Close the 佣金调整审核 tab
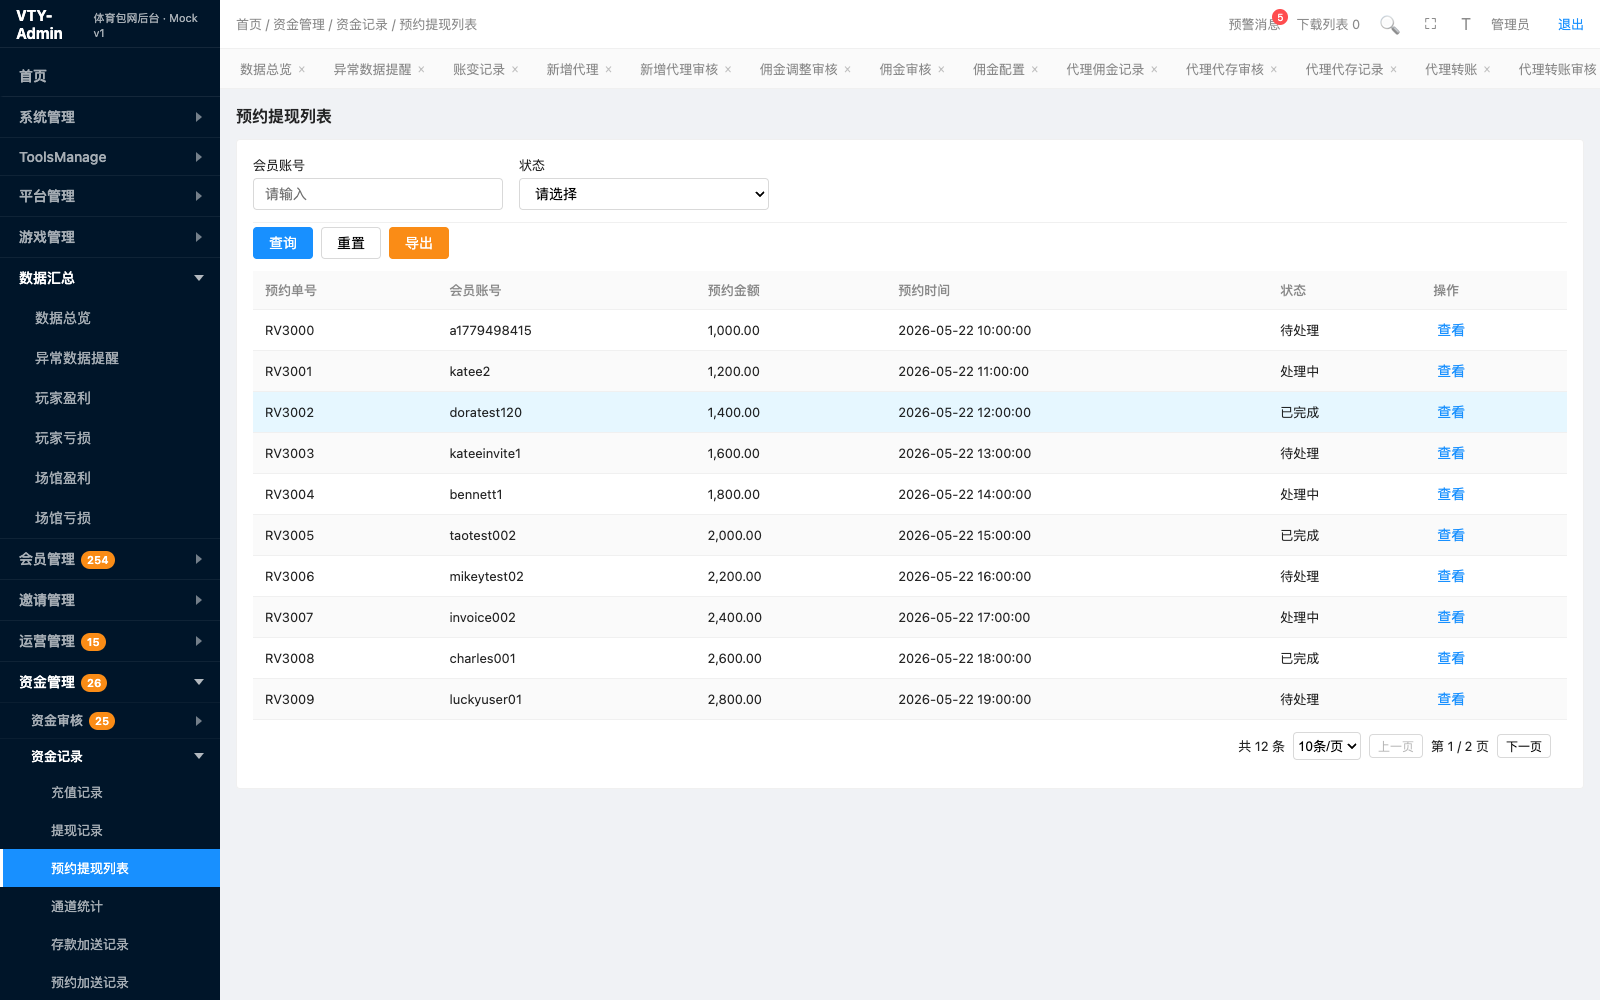Image resolution: width=1600 pixels, height=1000 pixels. [x=848, y=70]
